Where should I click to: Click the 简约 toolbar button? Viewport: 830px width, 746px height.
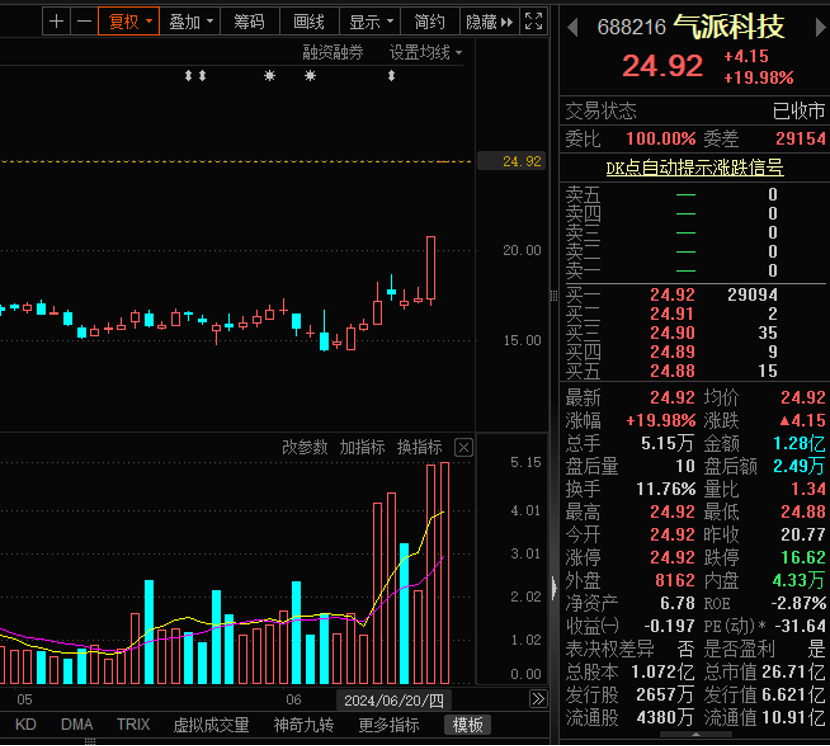click(x=429, y=22)
